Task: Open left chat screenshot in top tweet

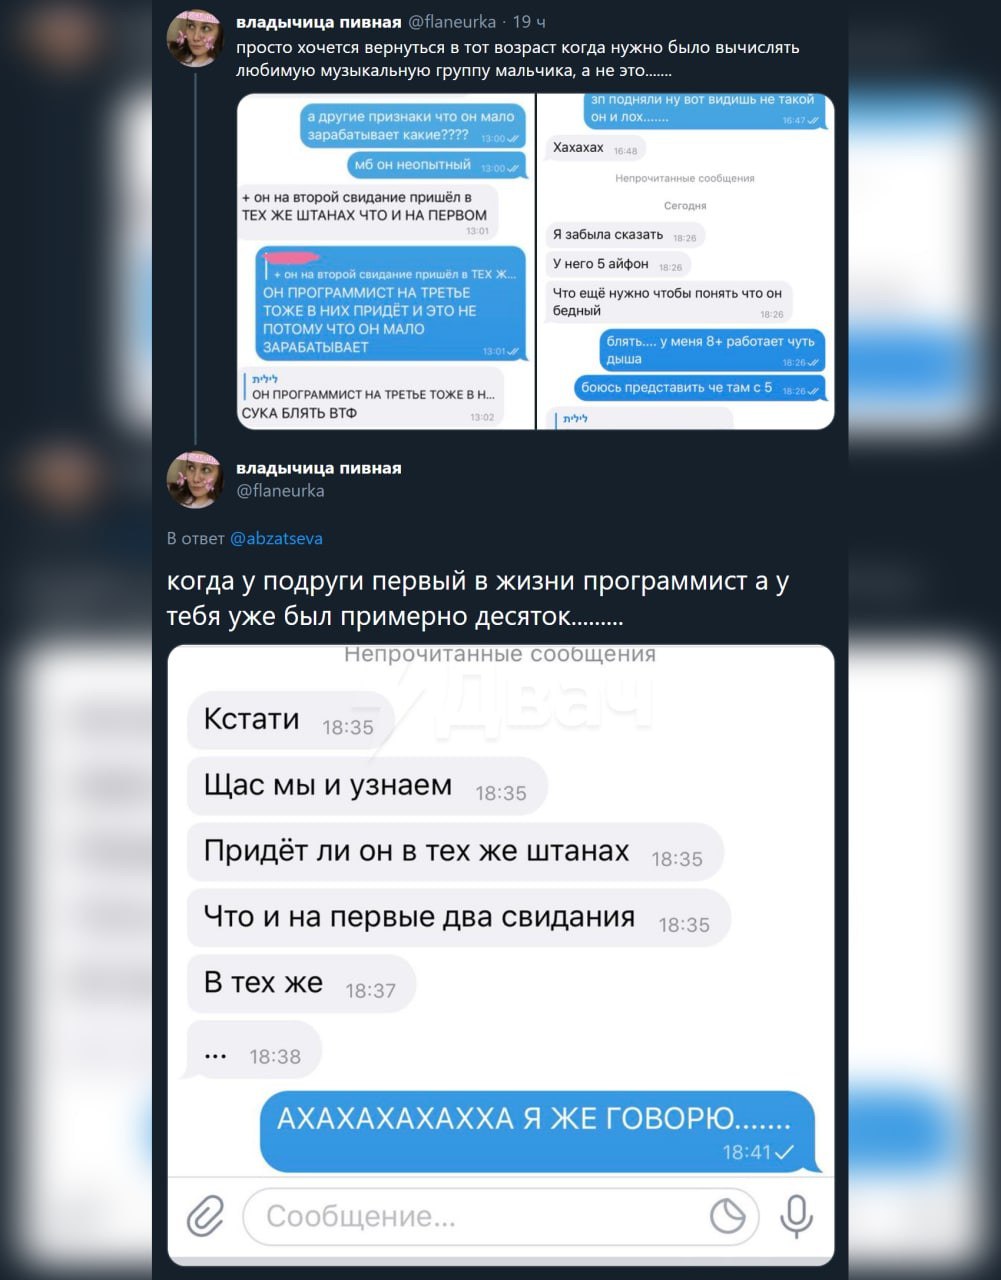Action: [x=386, y=261]
